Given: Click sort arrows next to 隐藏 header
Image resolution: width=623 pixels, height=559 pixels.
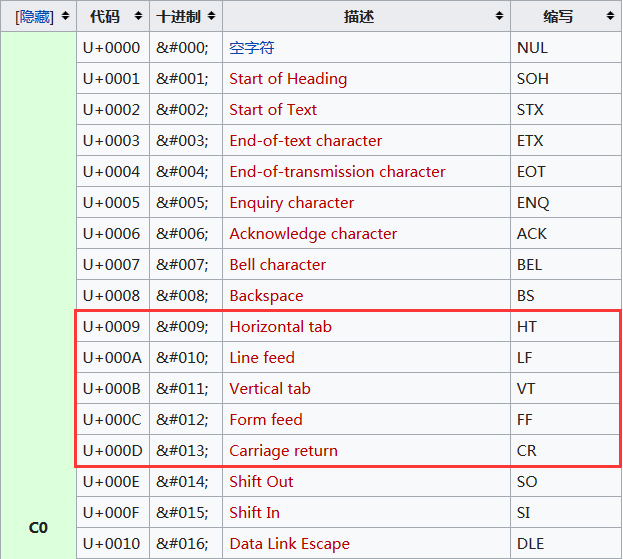Looking at the screenshot, I should 66,16.
